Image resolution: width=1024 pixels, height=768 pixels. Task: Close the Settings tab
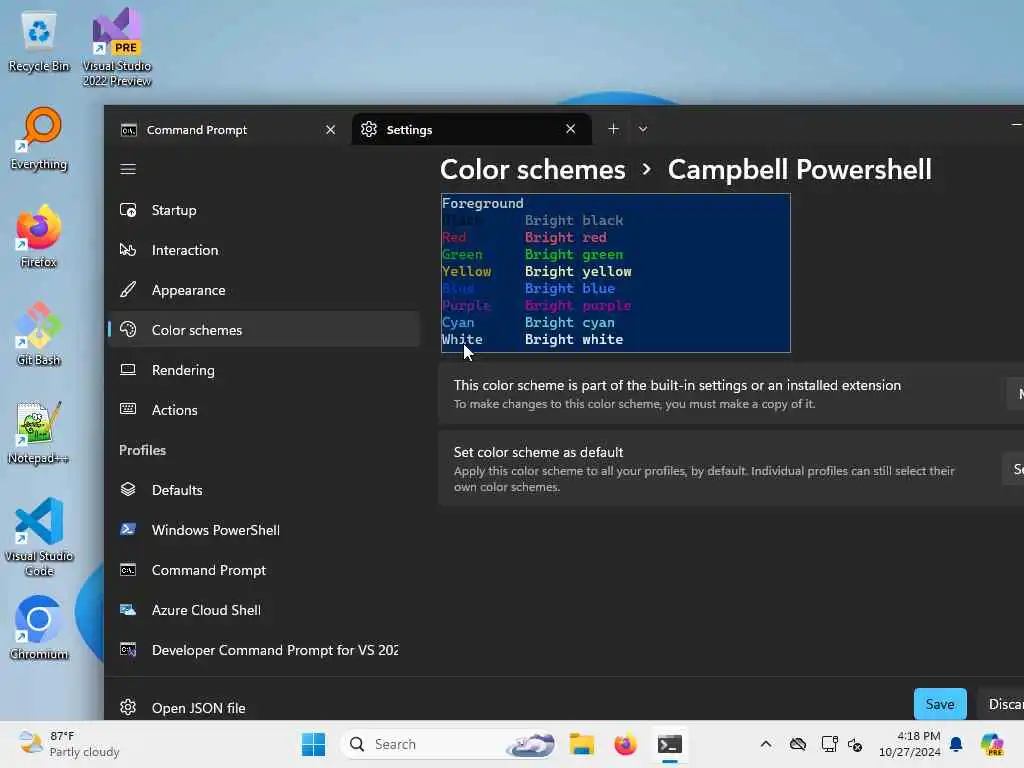571,129
